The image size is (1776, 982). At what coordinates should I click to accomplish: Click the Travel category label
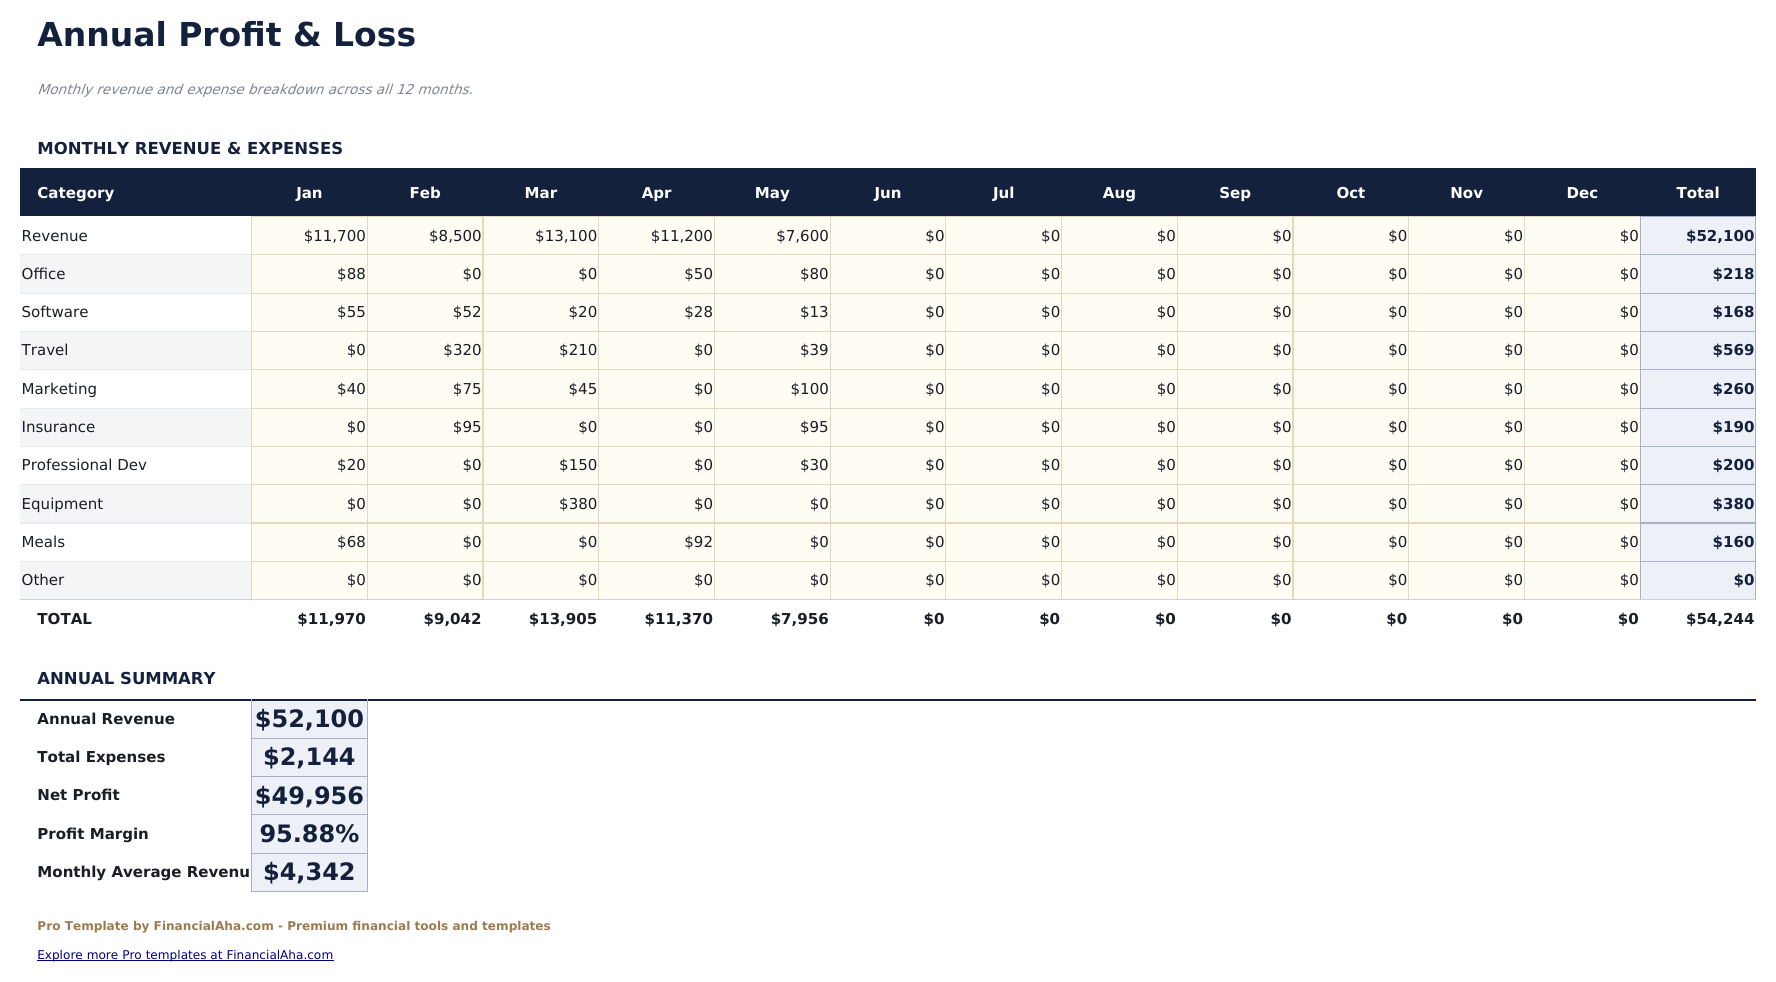point(44,350)
